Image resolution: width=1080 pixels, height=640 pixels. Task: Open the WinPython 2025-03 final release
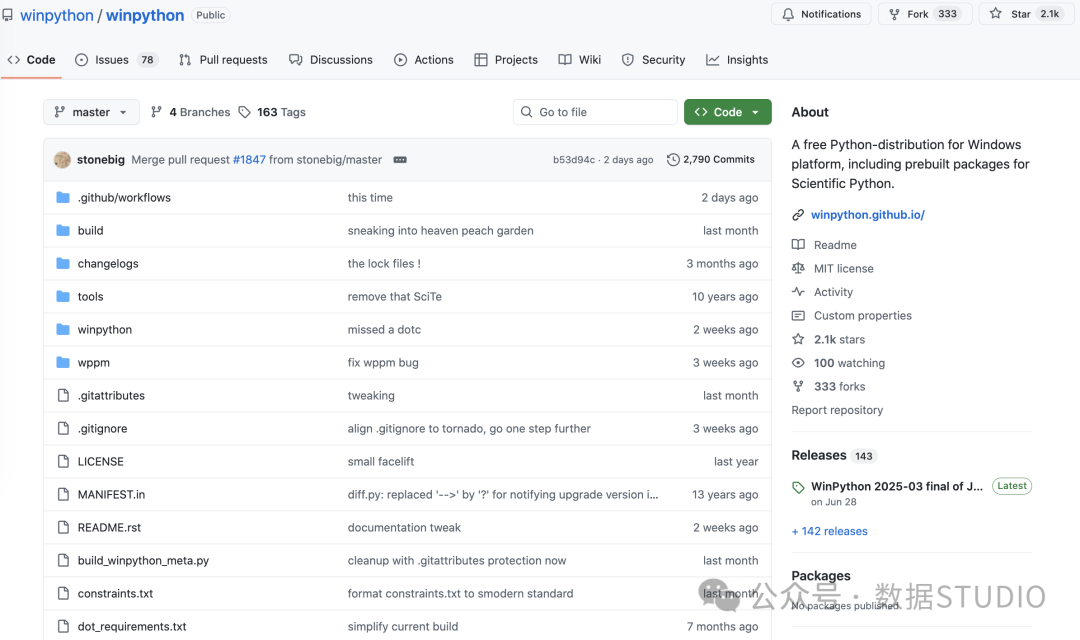tap(897, 486)
